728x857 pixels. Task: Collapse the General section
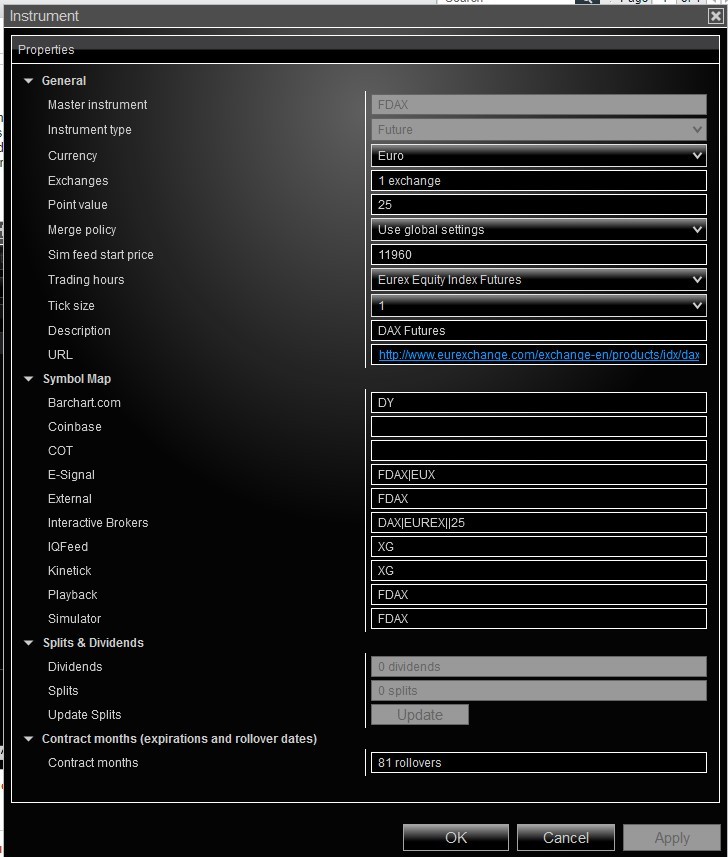tap(28, 81)
